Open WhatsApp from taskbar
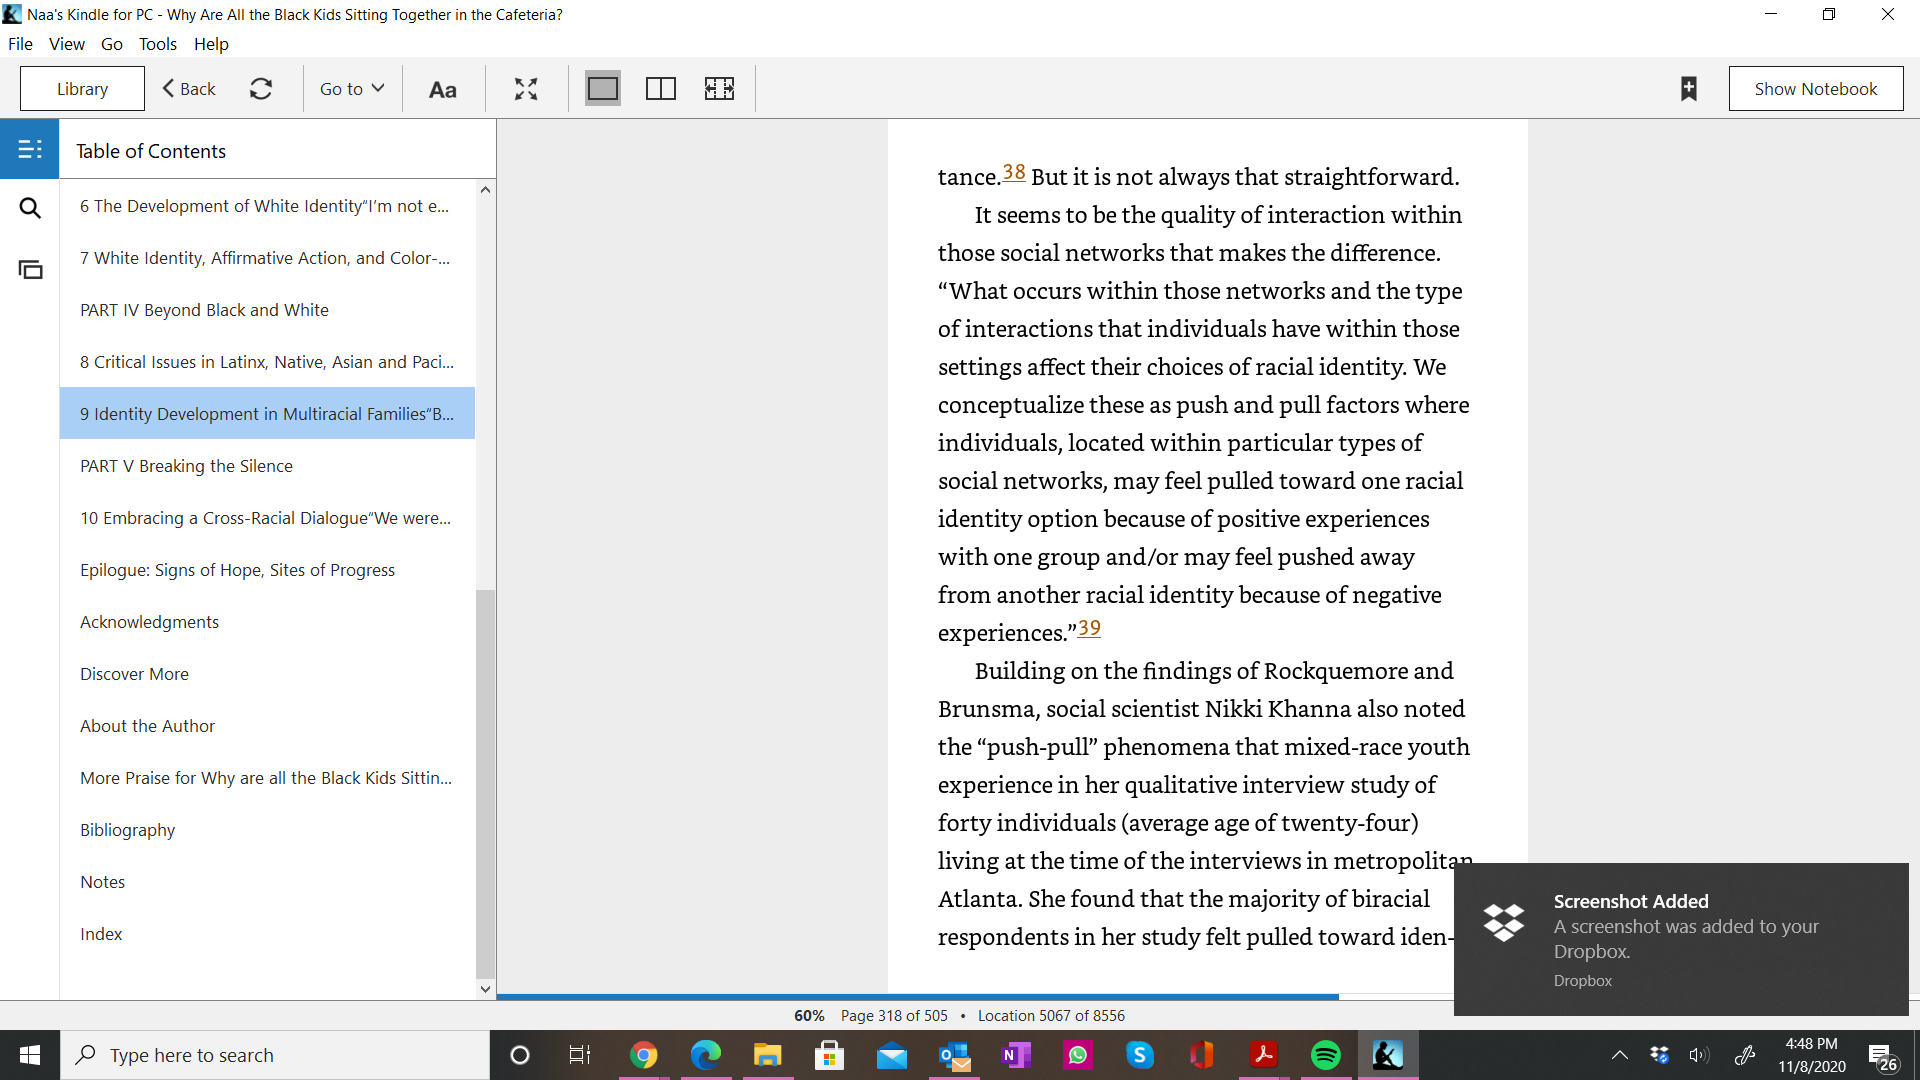 click(x=1078, y=1055)
